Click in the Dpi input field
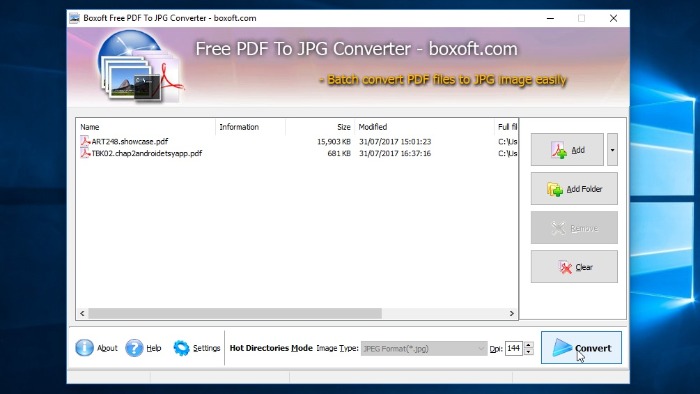This screenshot has height=394, width=700. [514, 348]
